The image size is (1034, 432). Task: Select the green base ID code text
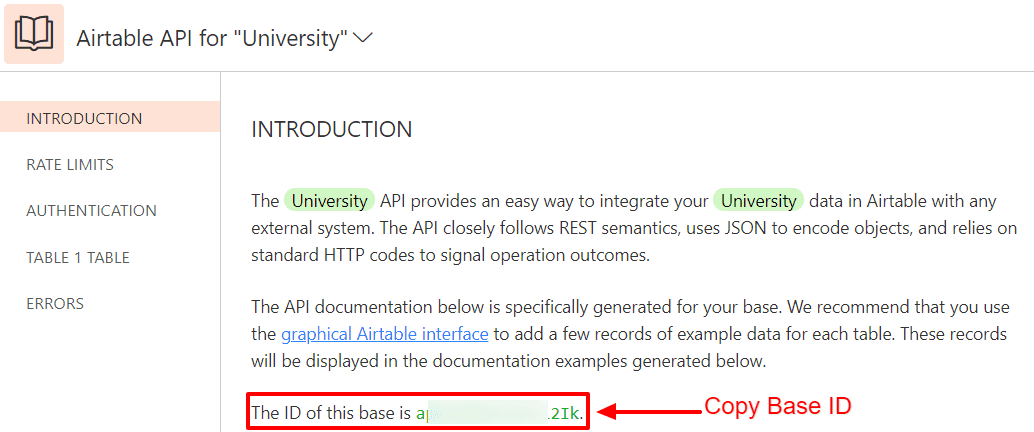[x=500, y=414]
